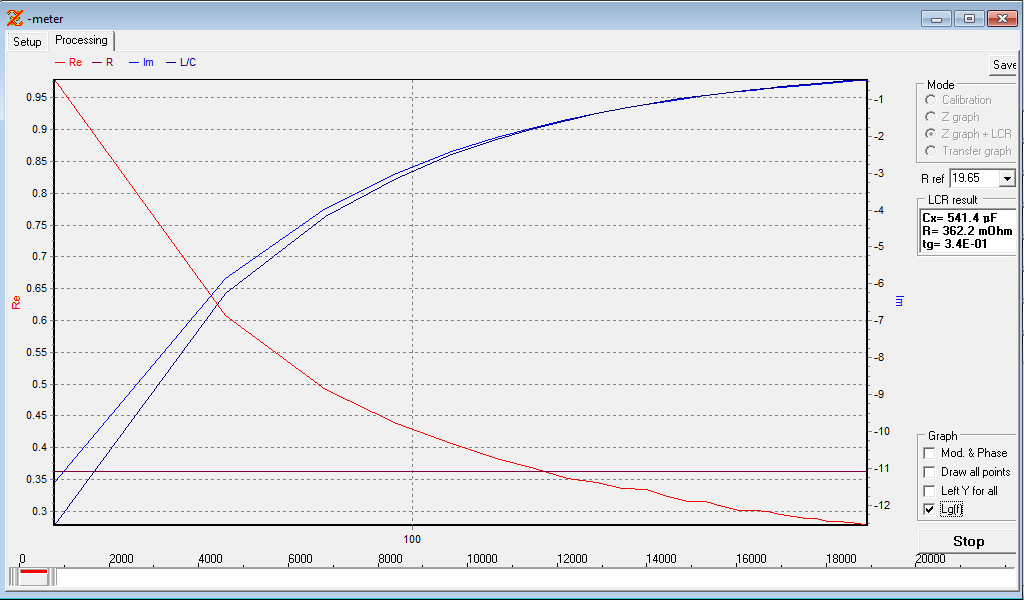The width and height of the screenshot is (1024, 600).
Task: Click the left handle of the frequency range slider
Action: click(x=13, y=577)
